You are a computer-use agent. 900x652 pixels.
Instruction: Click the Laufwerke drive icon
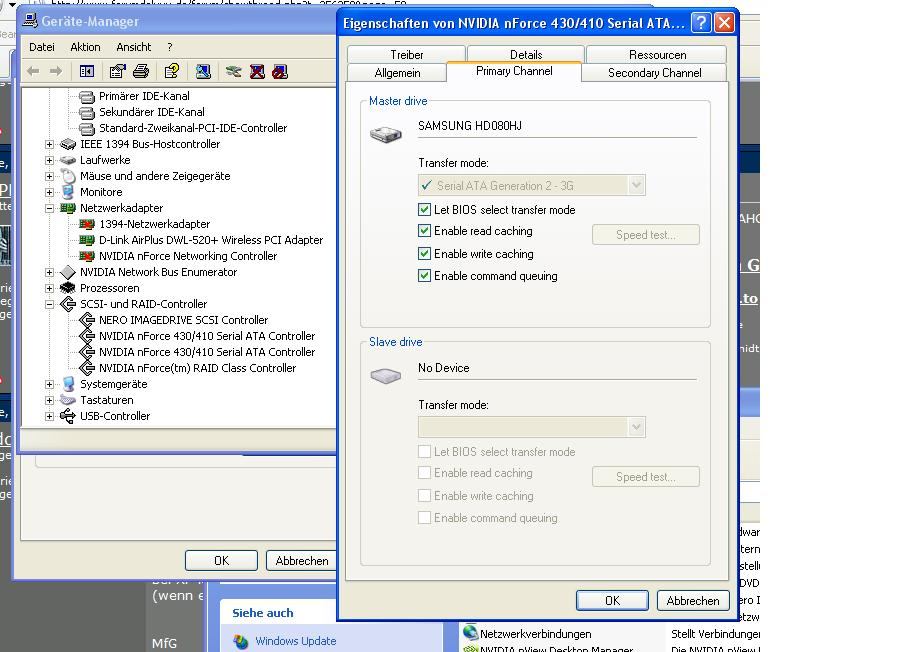coord(68,160)
